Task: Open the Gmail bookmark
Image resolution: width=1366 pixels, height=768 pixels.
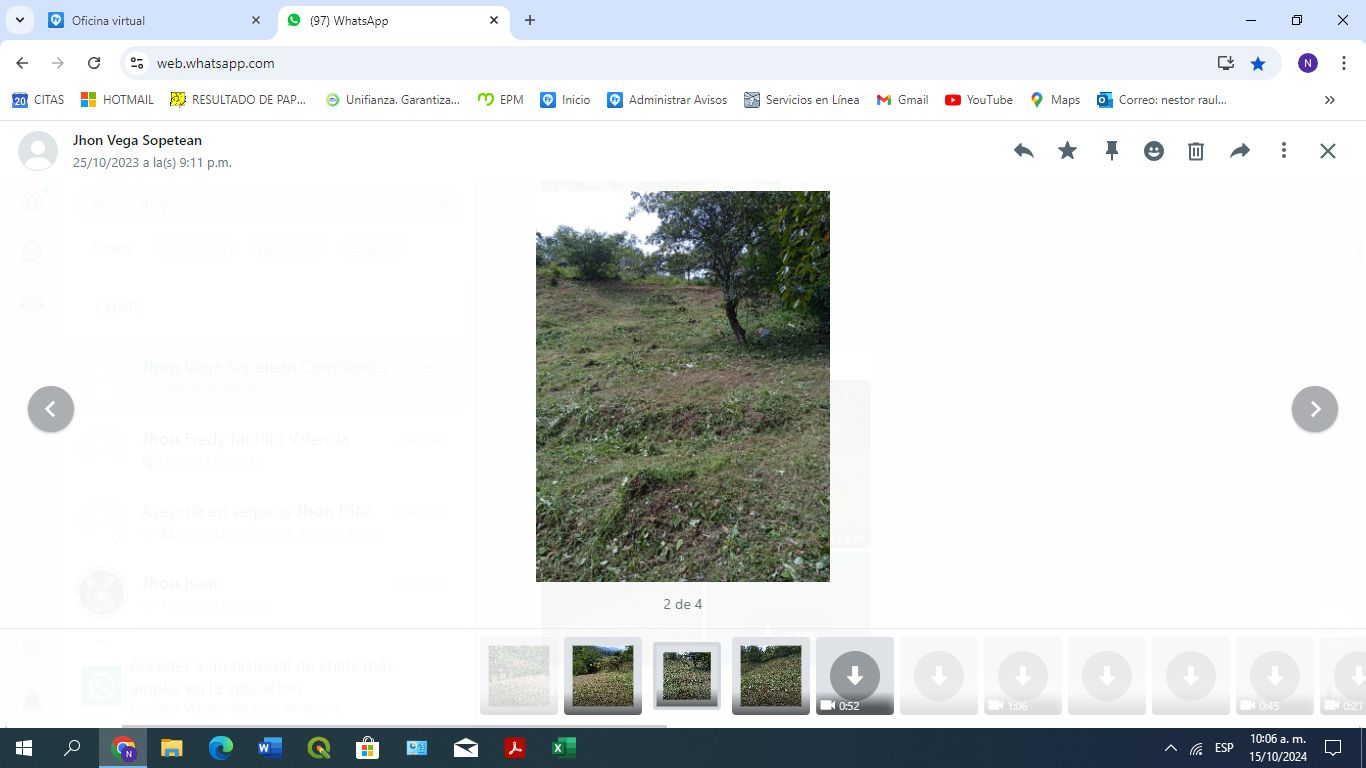Action: (x=901, y=99)
